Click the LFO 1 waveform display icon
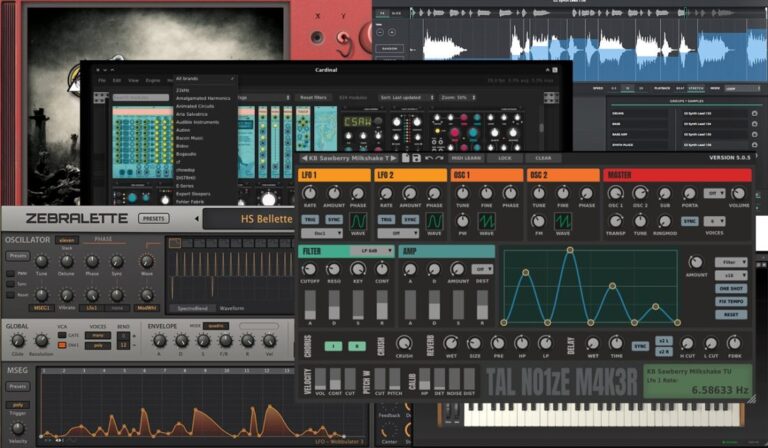The height and width of the screenshot is (448, 768). click(x=360, y=220)
